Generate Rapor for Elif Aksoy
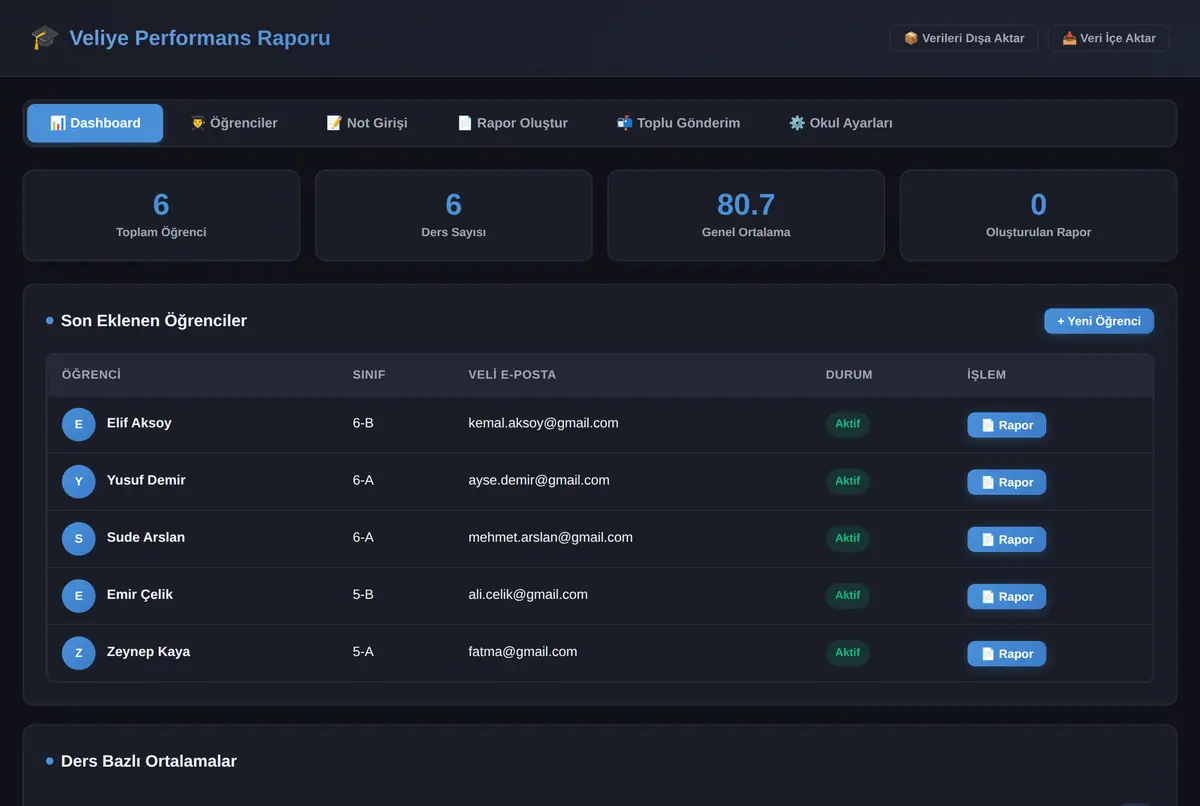This screenshot has height=806, width=1200. [x=1007, y=425]
